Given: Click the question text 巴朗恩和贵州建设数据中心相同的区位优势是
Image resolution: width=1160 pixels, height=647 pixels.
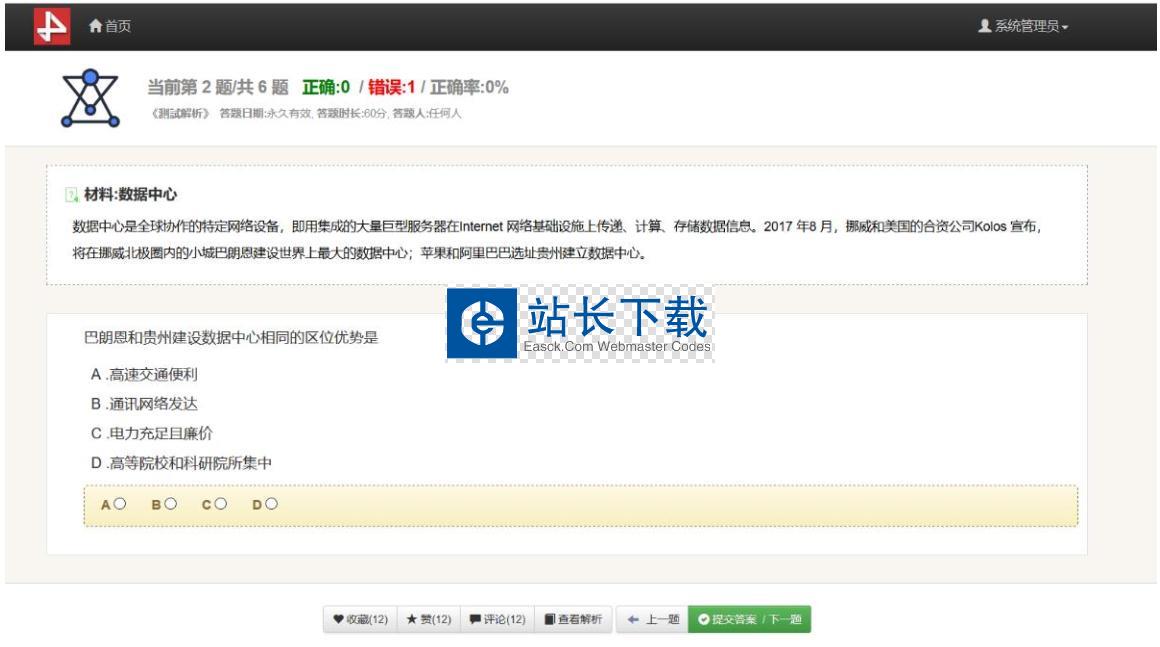Looking at the screenshot, I should click(231, 338).
